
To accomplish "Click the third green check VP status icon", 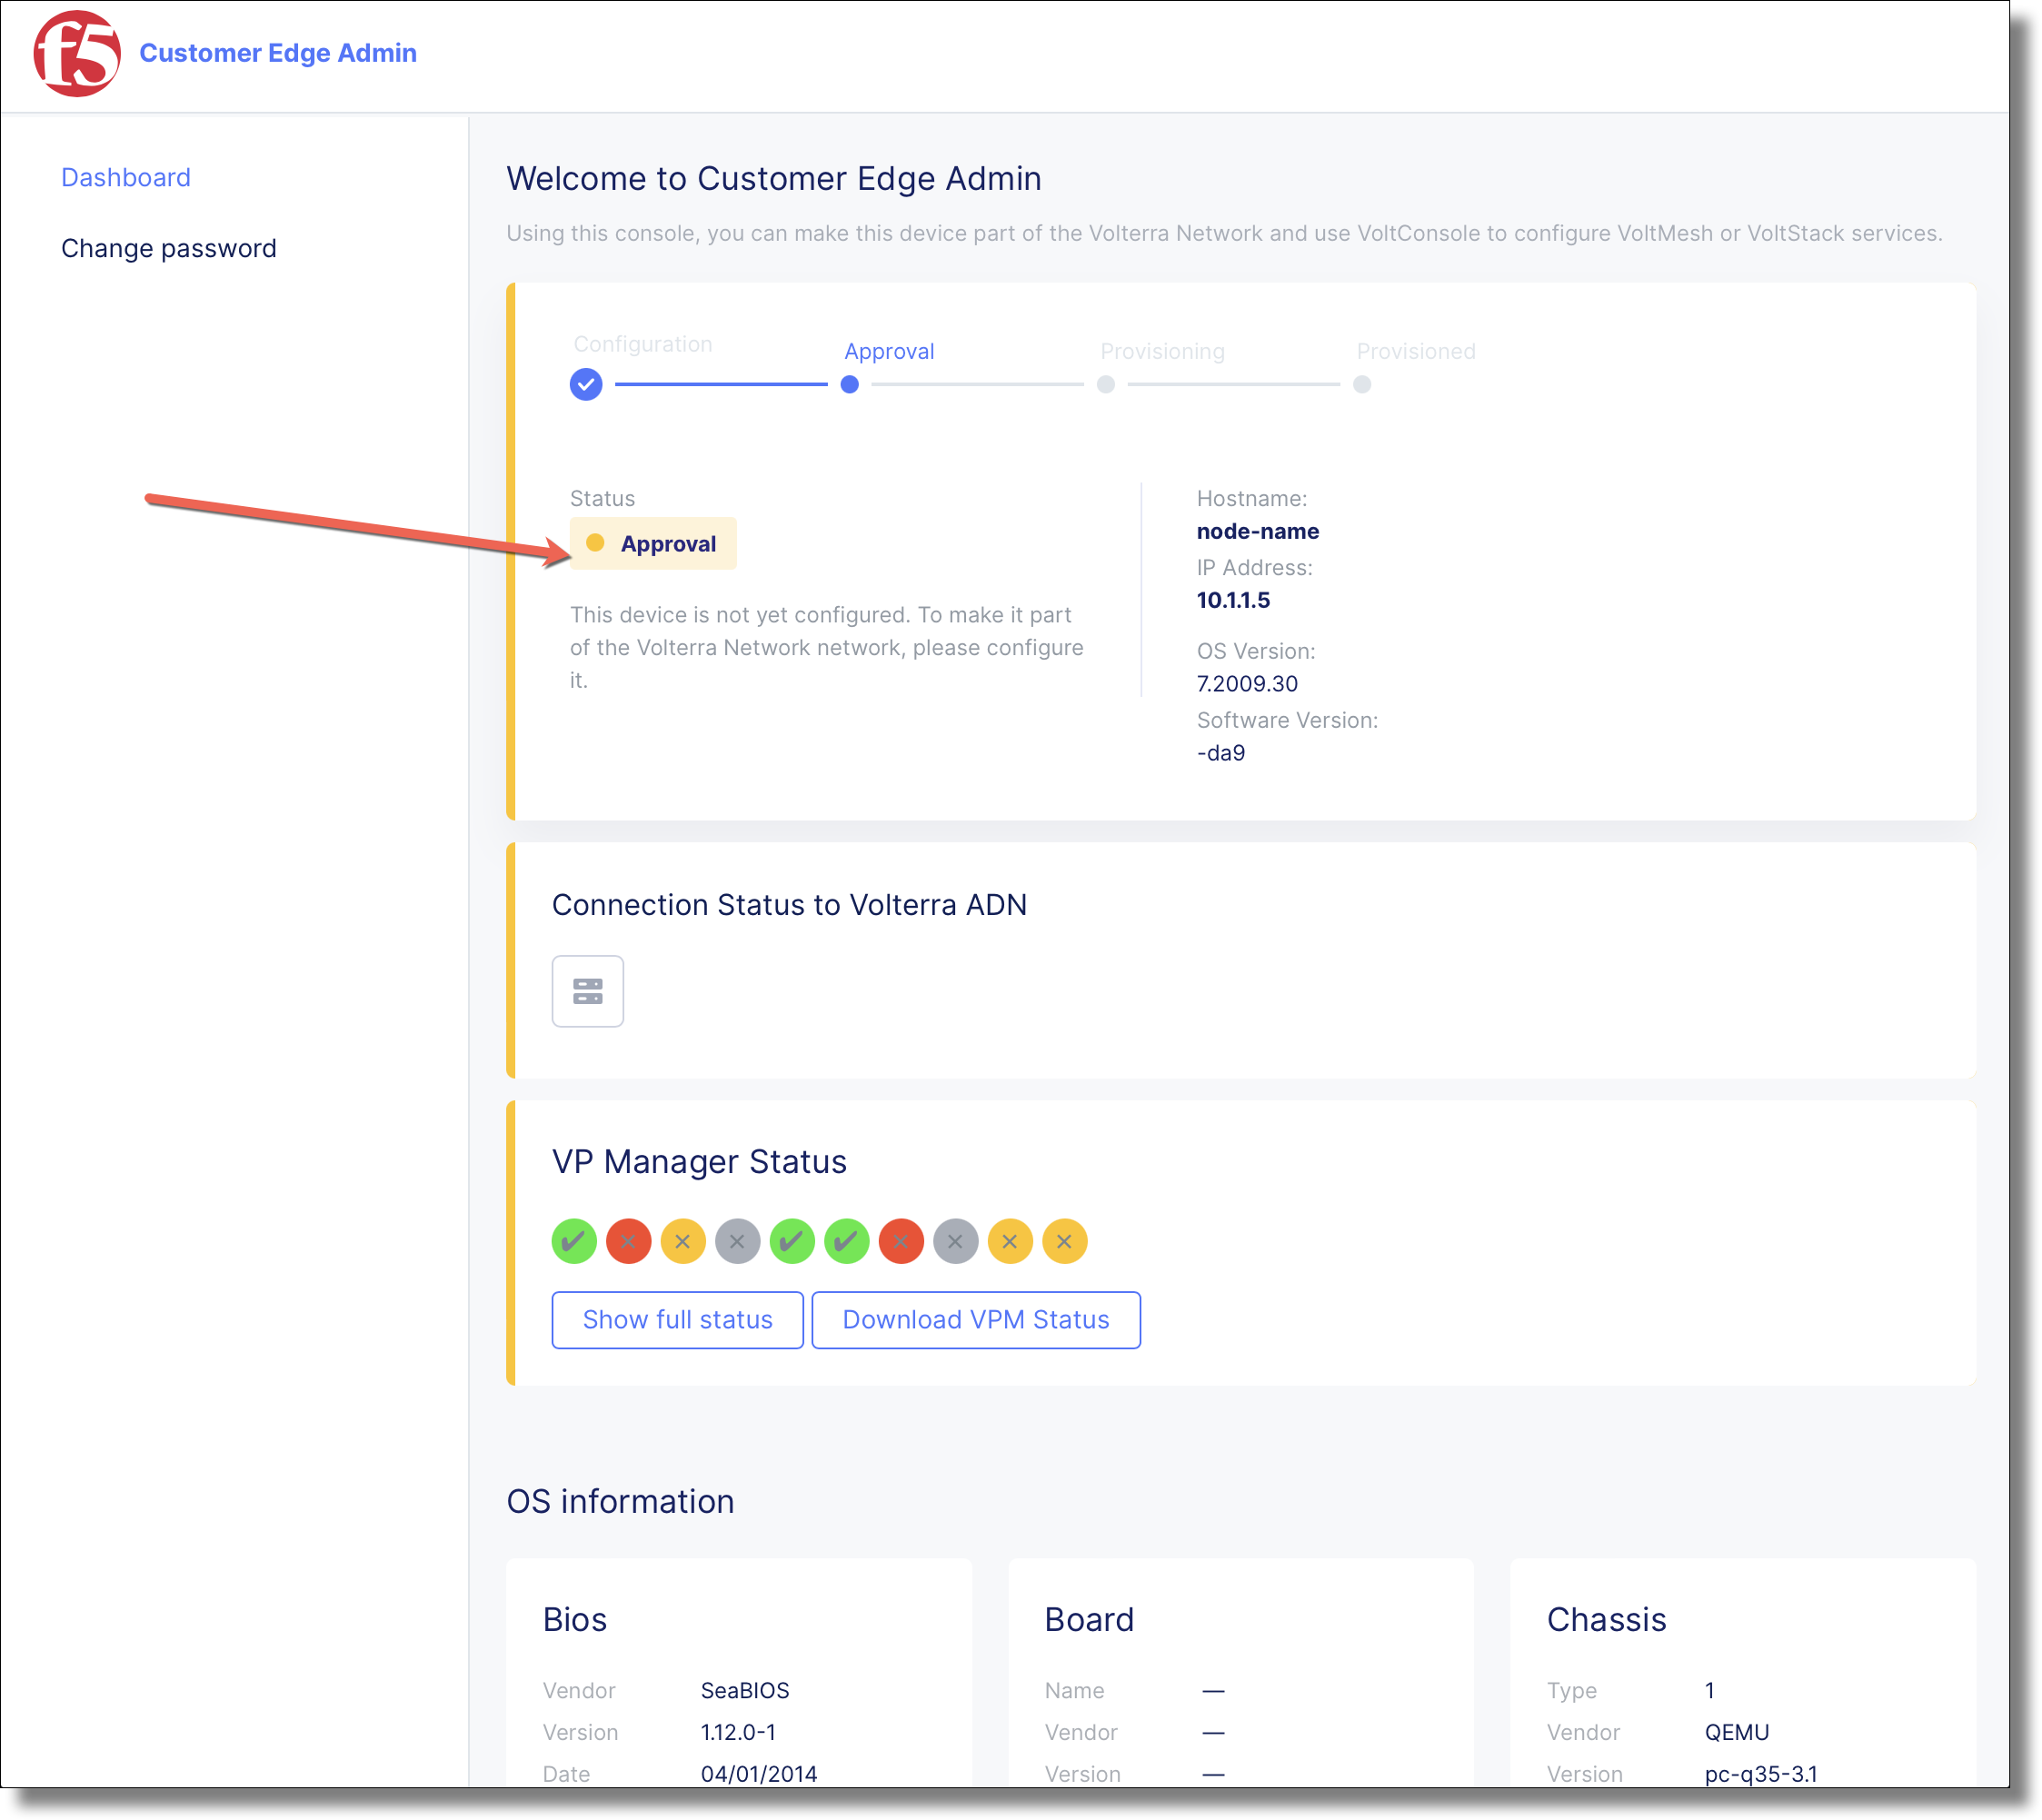I will point(847,1241).
